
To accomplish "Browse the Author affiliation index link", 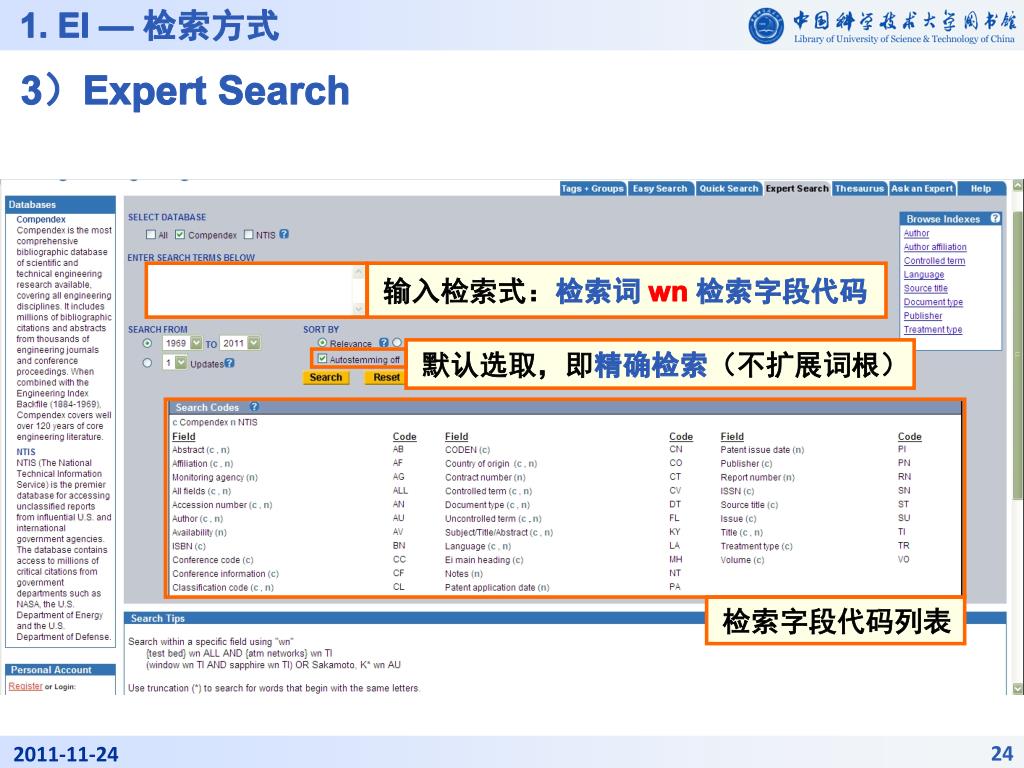I will (x=935, y=247).
